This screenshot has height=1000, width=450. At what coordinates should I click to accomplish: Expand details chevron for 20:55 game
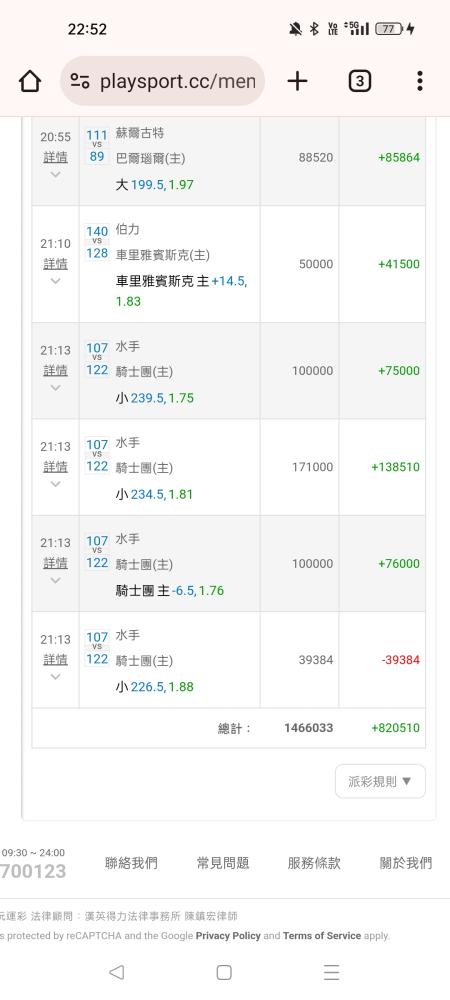[x=55, y=175]
